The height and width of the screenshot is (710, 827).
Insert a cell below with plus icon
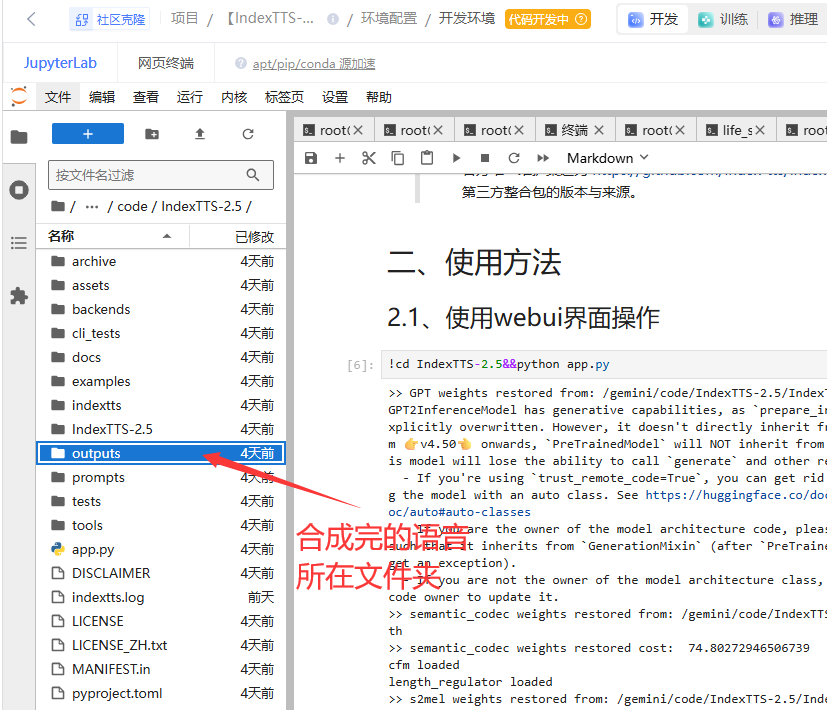click(340, 158)
